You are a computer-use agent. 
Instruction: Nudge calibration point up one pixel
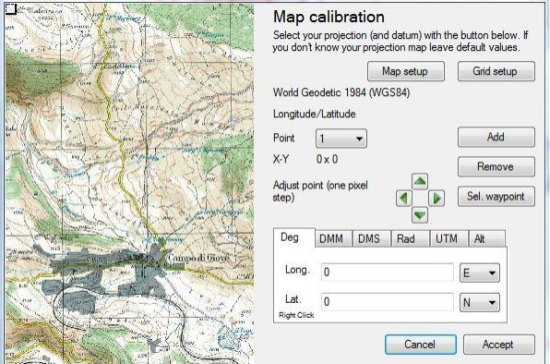click(420, 181)
